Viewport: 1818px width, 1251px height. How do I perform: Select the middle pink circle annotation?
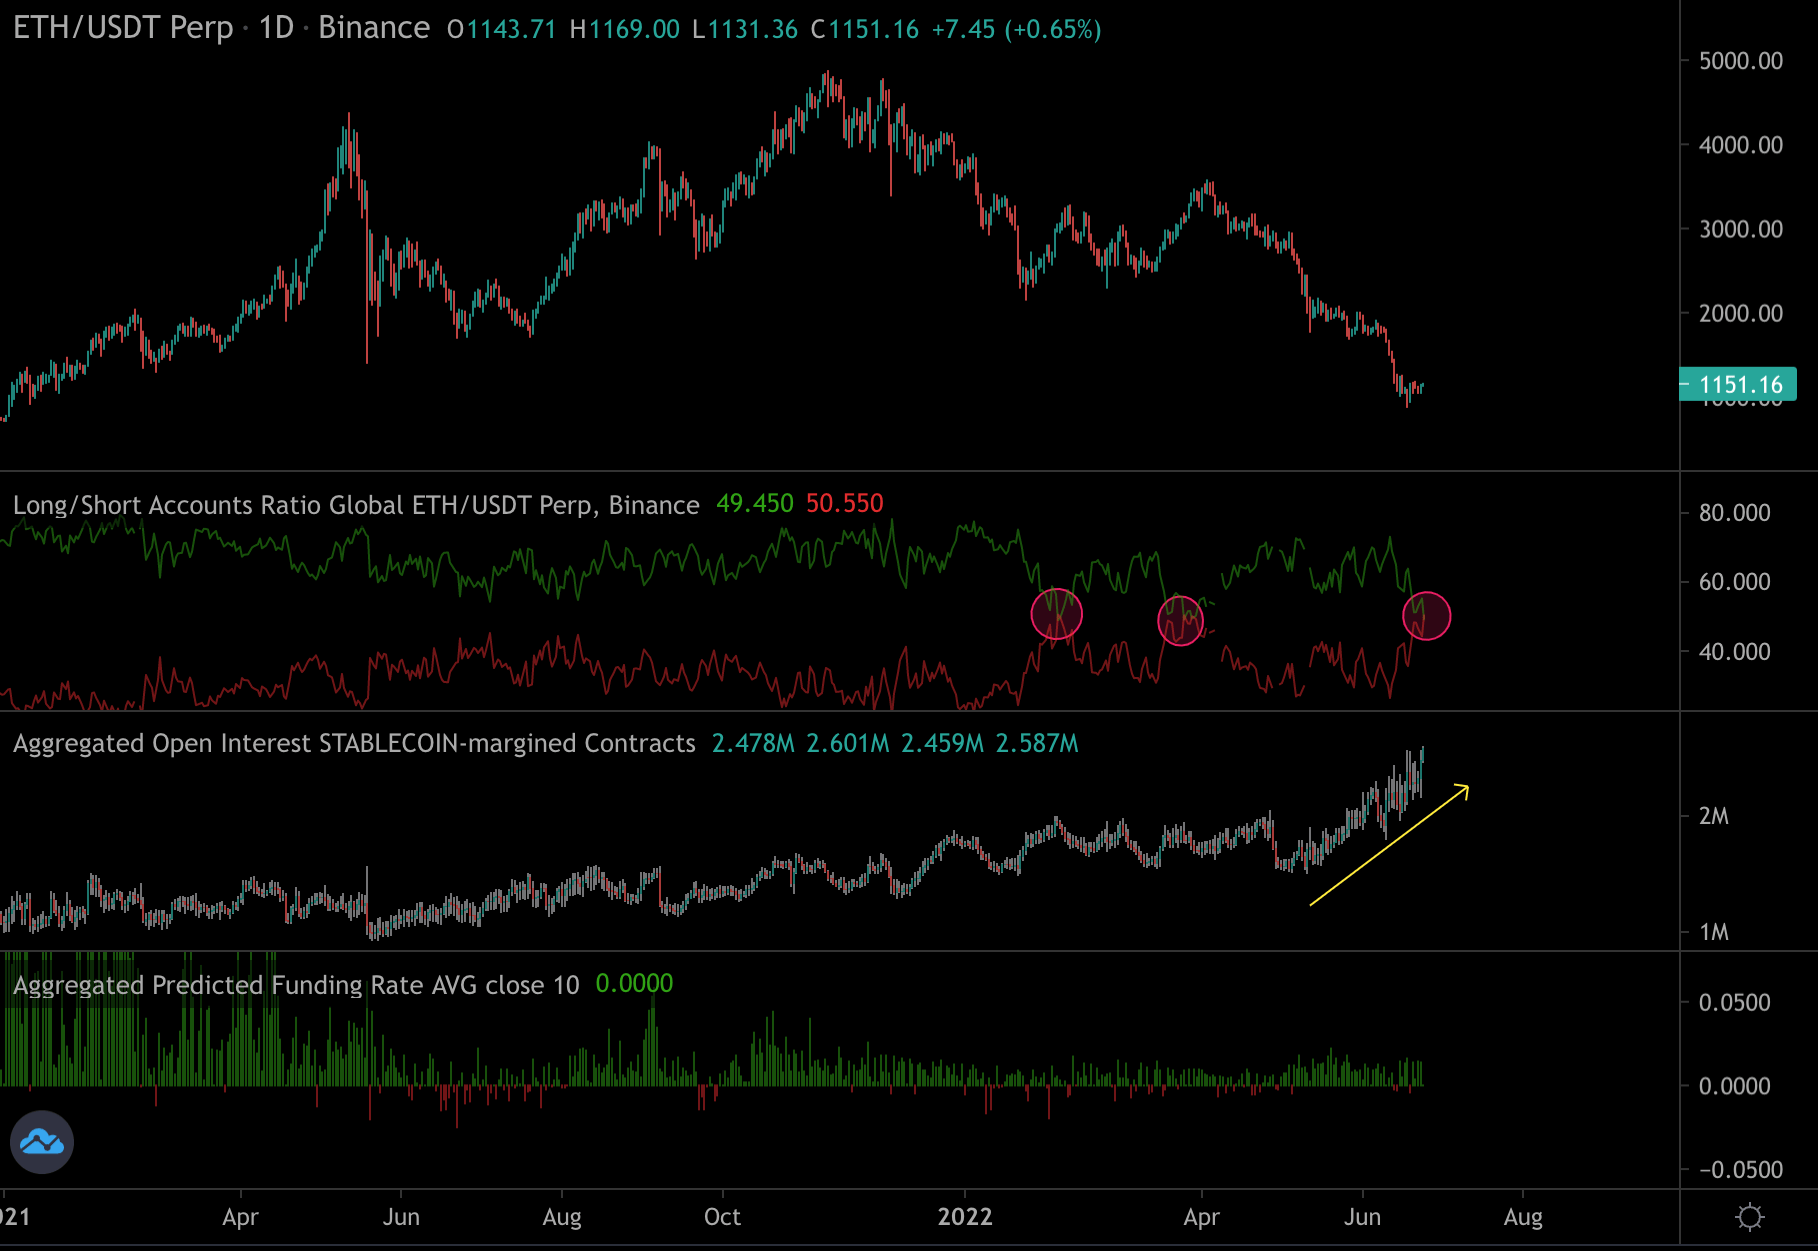(x=1180, y=621)
